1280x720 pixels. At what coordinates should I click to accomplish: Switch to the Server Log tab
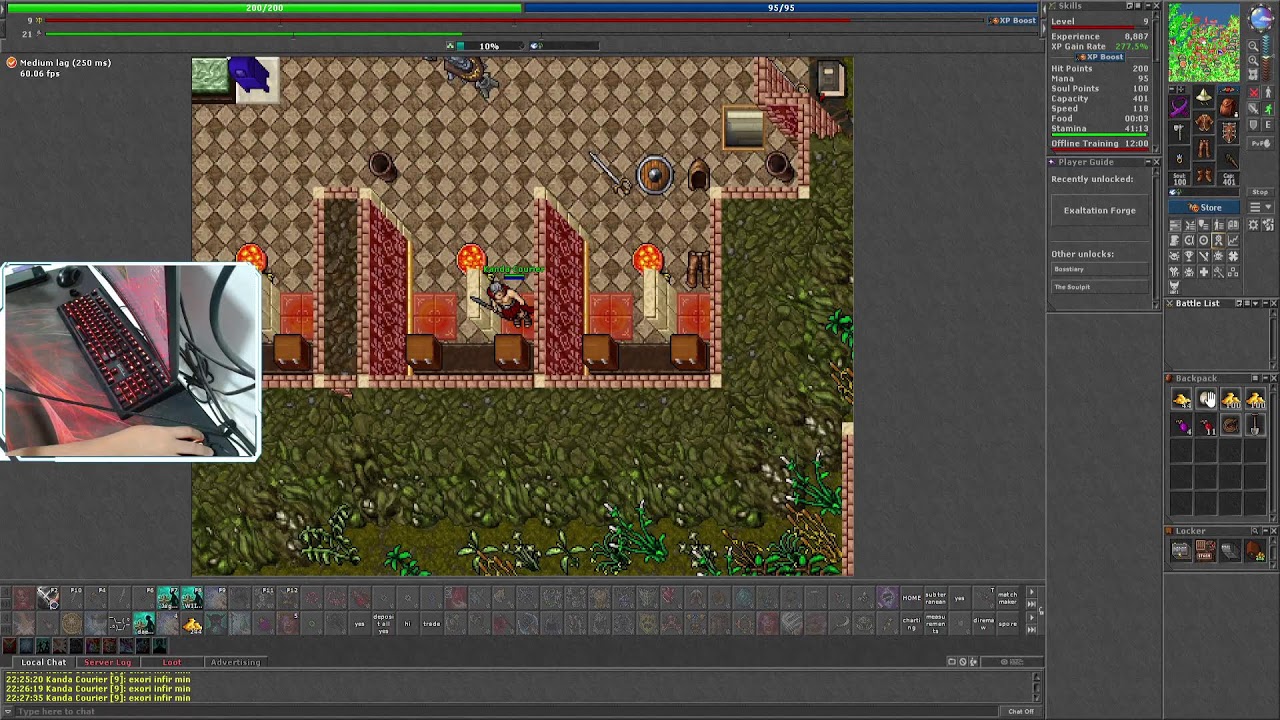coord(107,662)
